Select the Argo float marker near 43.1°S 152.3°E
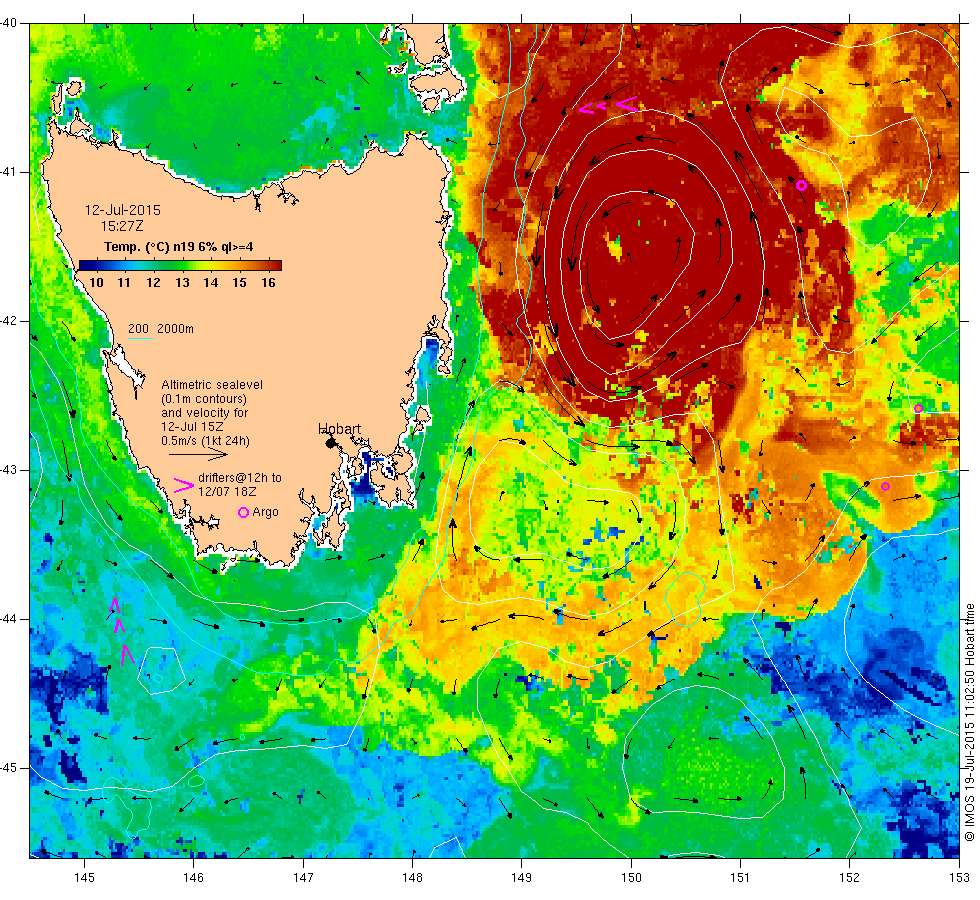Image resolution: width=980 pixels, height=900 pixels. (885, 486)
